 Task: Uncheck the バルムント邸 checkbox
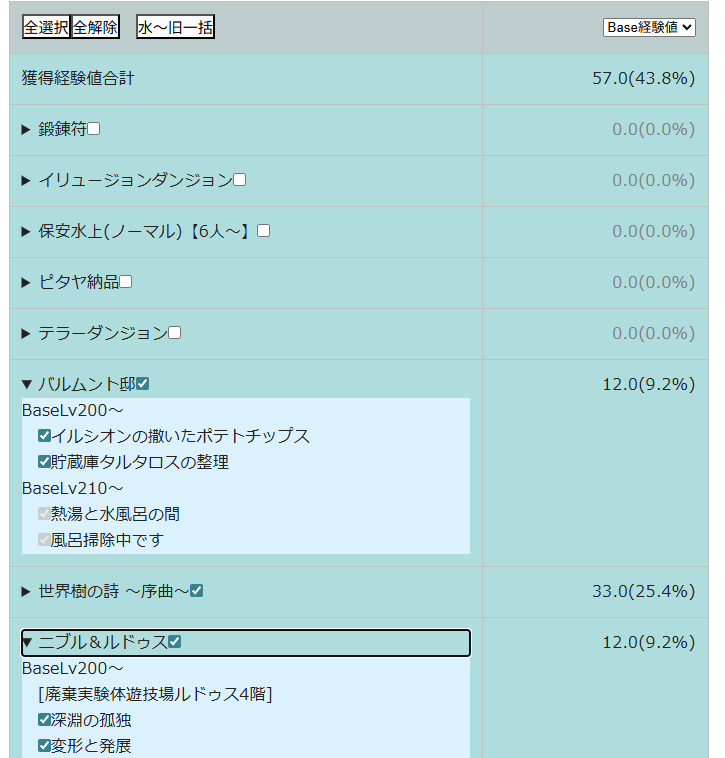pyautogui.click(x=143, y=384)
